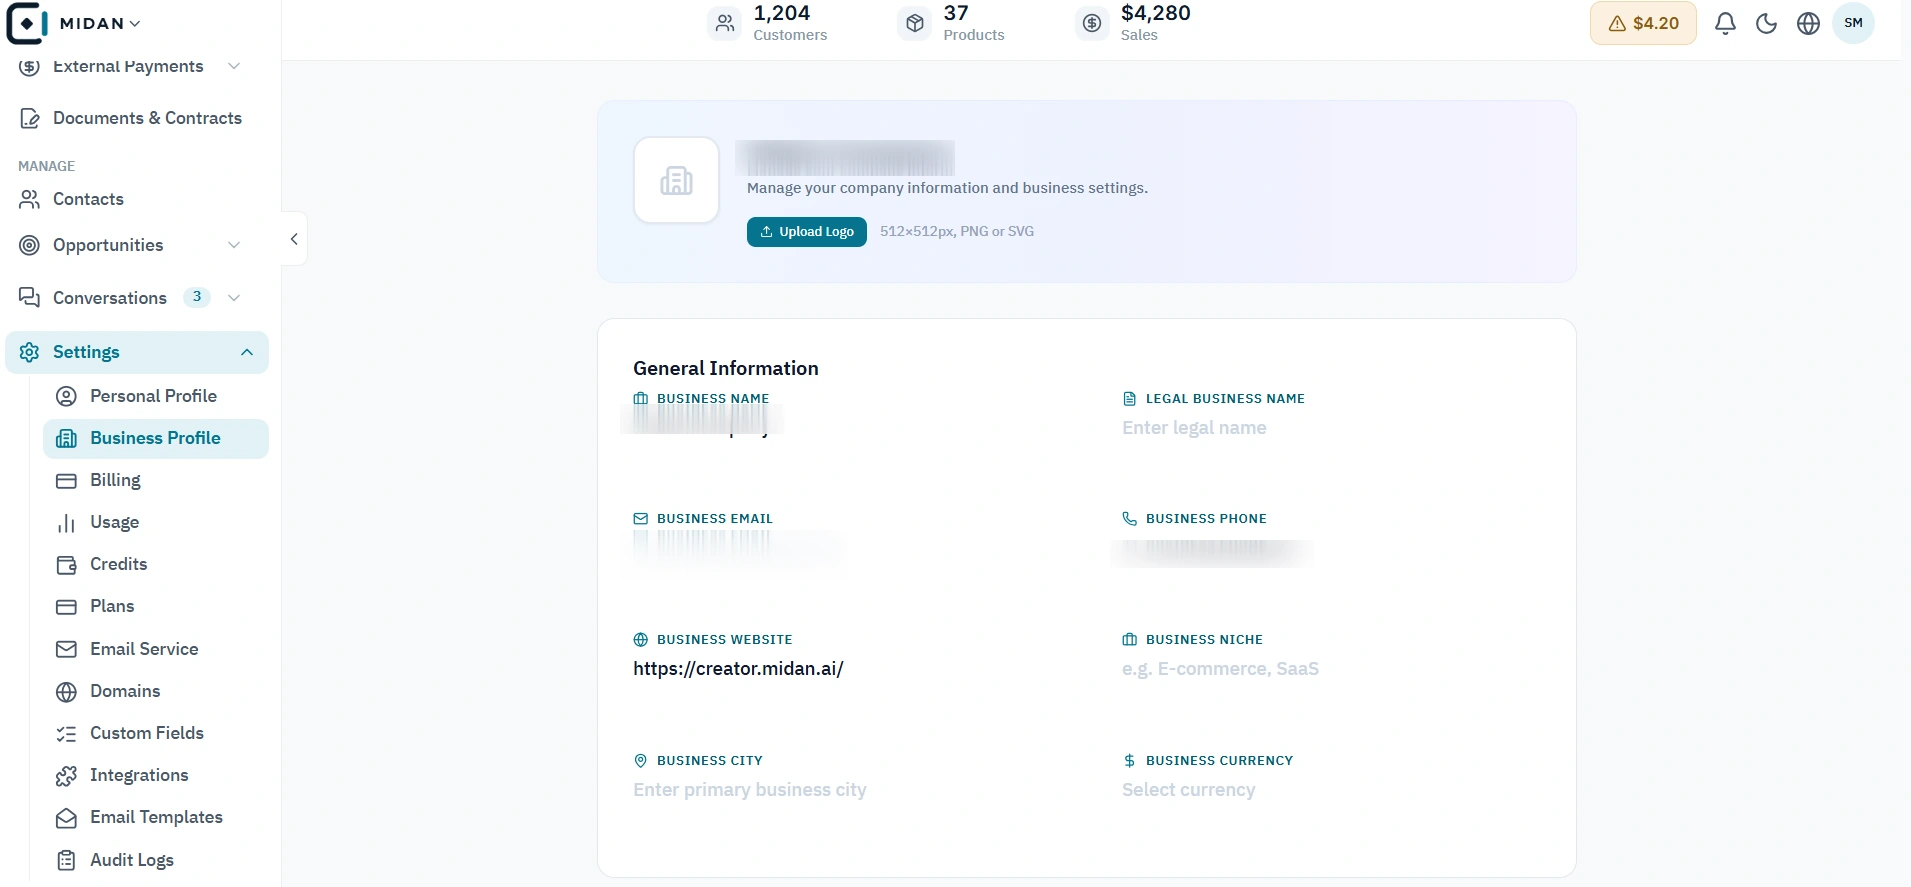1911x887 pixels.
Task: Open Personal Profile
Action: point(153,396)
